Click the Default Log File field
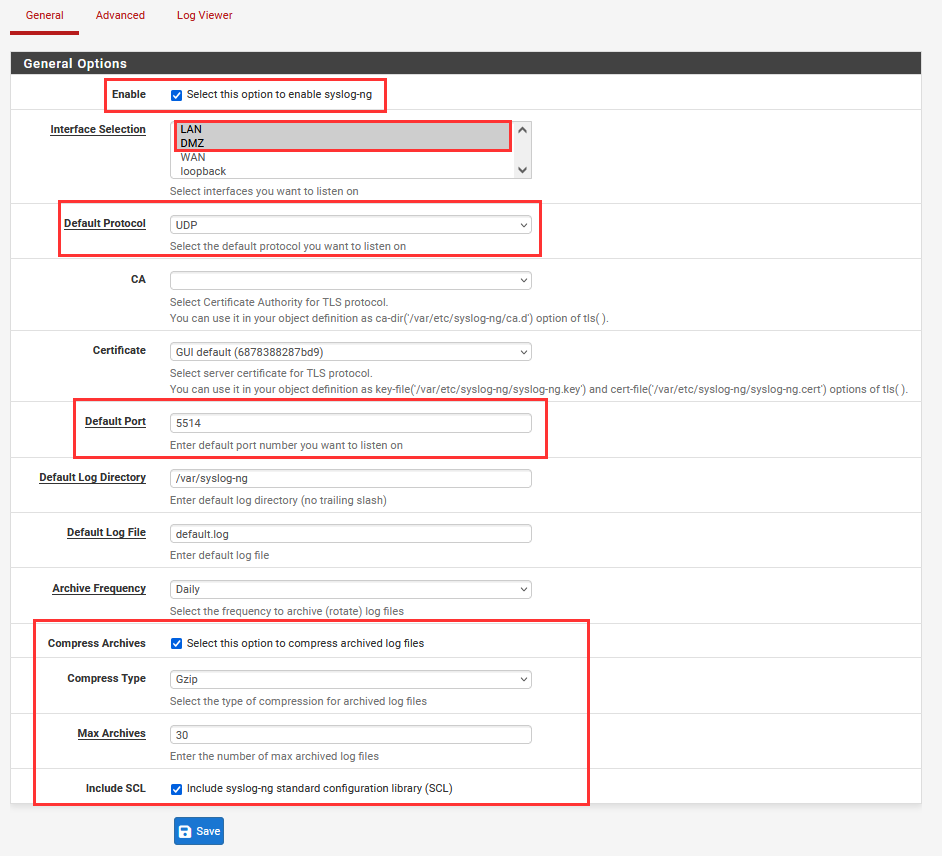942x856 pixels. click(x=350, y=534)
